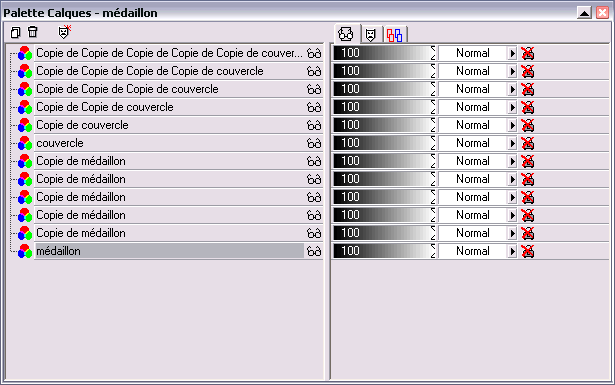The image size is (615, 385).
Task: Click opacity slider of truncated 'couver...' layer
Action: coord(382,53)
